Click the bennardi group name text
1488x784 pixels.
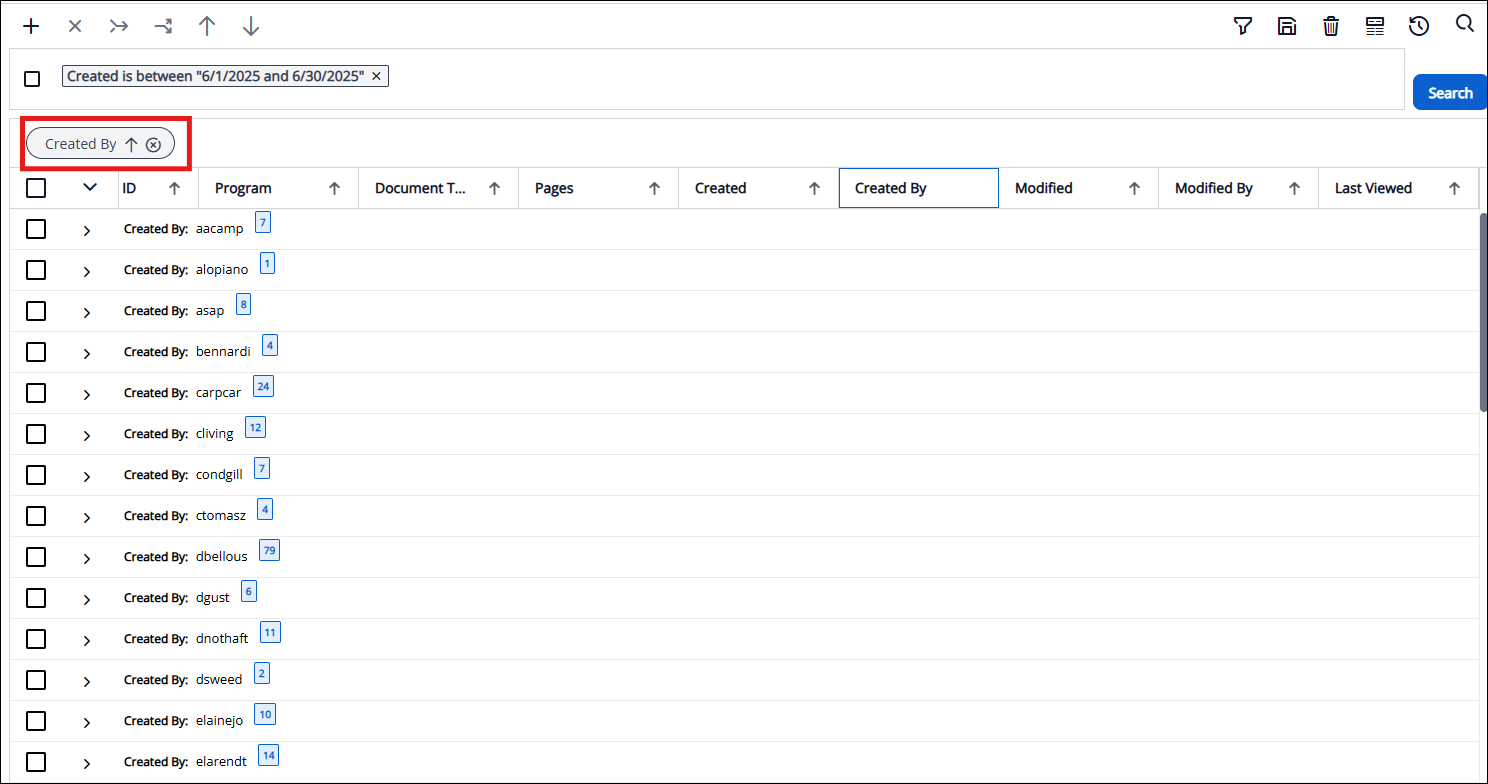tap(223, 352)
